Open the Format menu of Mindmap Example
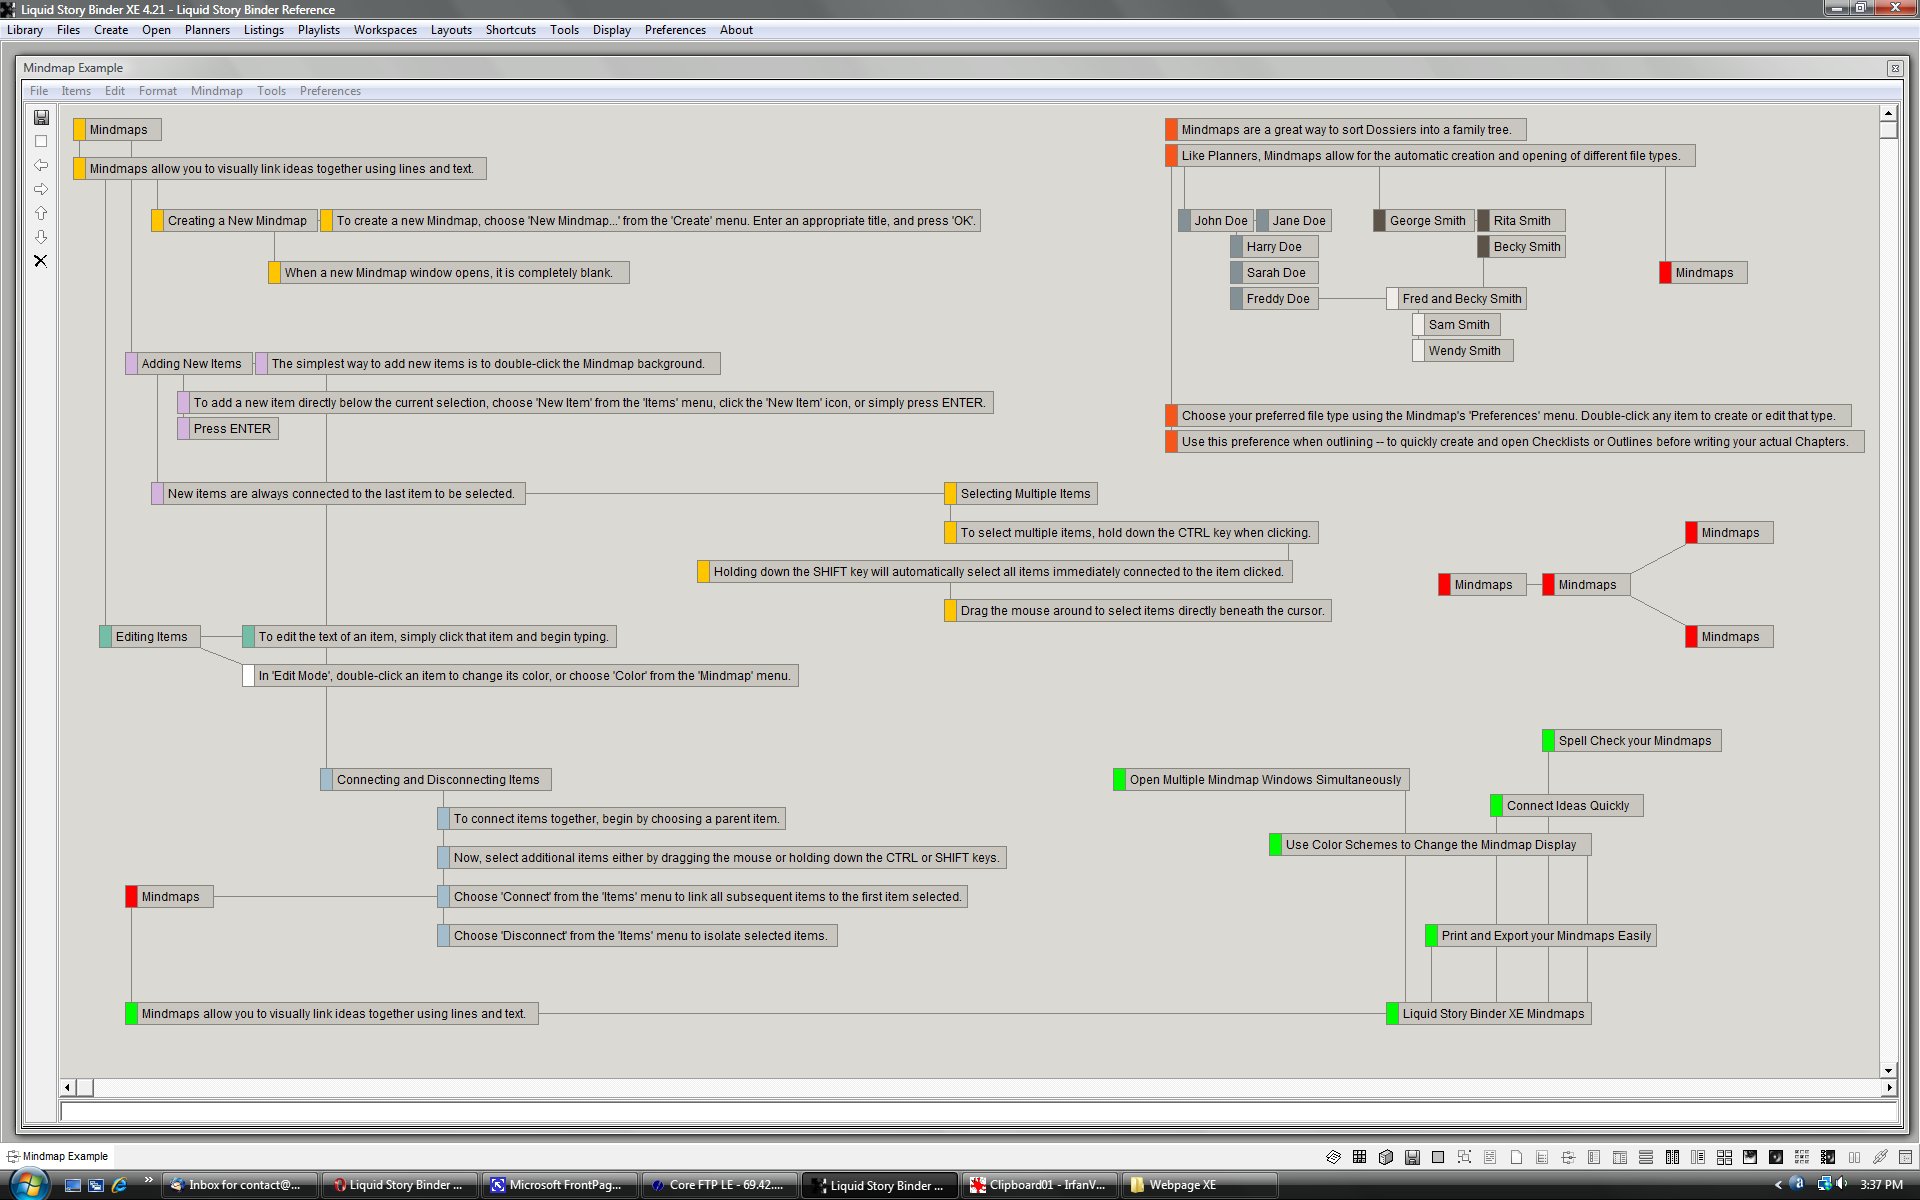Image resolution: width=1920 pixels, height=1200 pixels. [x=157, y=91]
